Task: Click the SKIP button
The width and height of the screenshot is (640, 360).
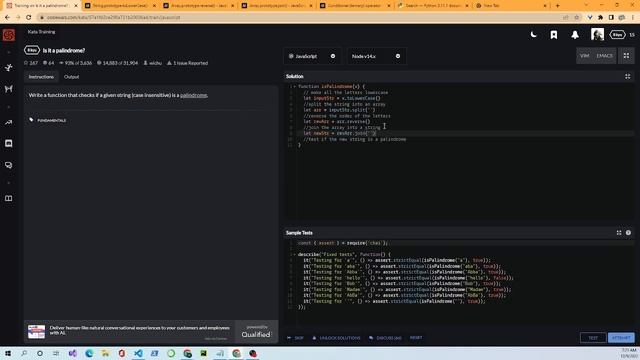Action: click(x=296, y=338)
